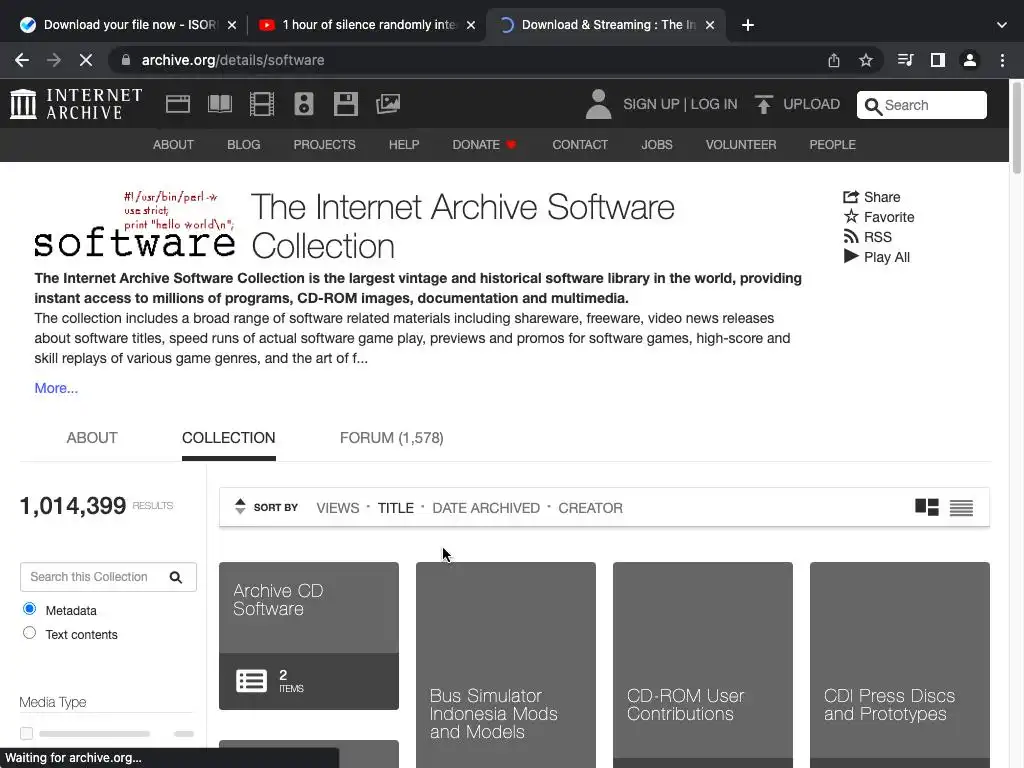
Task: Open the CD-ROM User Contributions tile
Action: (703, 665)
